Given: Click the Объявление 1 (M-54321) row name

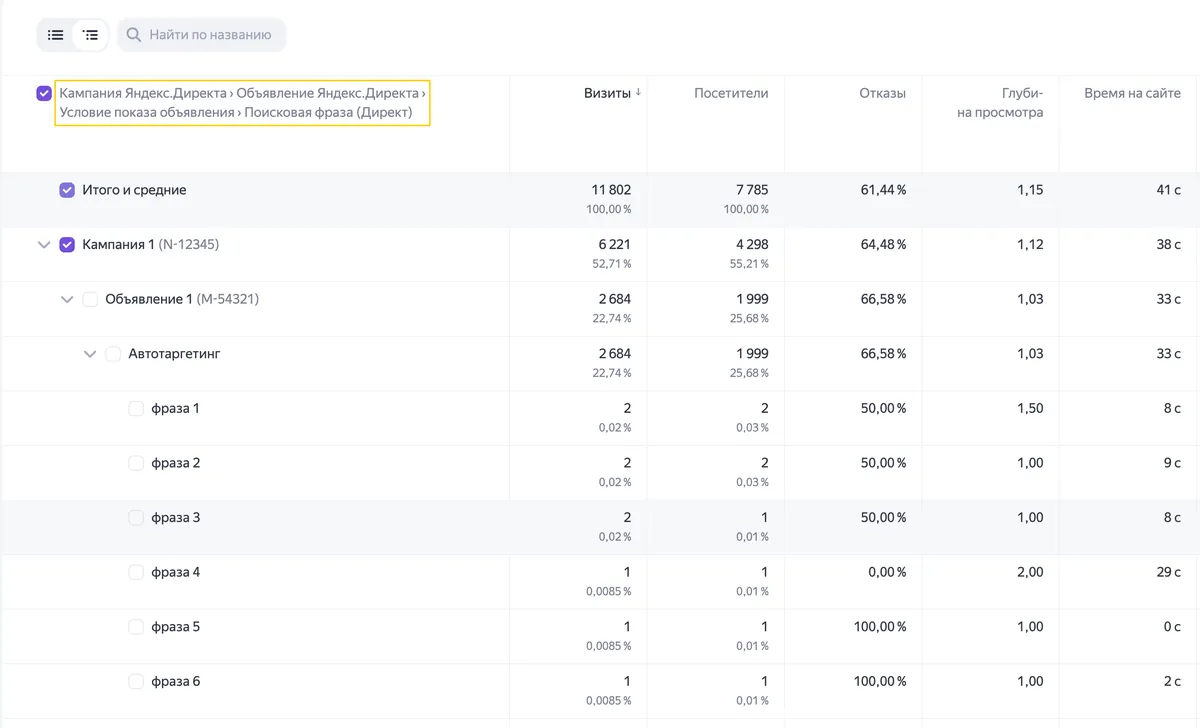Looking at the screenshot, I should click(x=182, y=299).
